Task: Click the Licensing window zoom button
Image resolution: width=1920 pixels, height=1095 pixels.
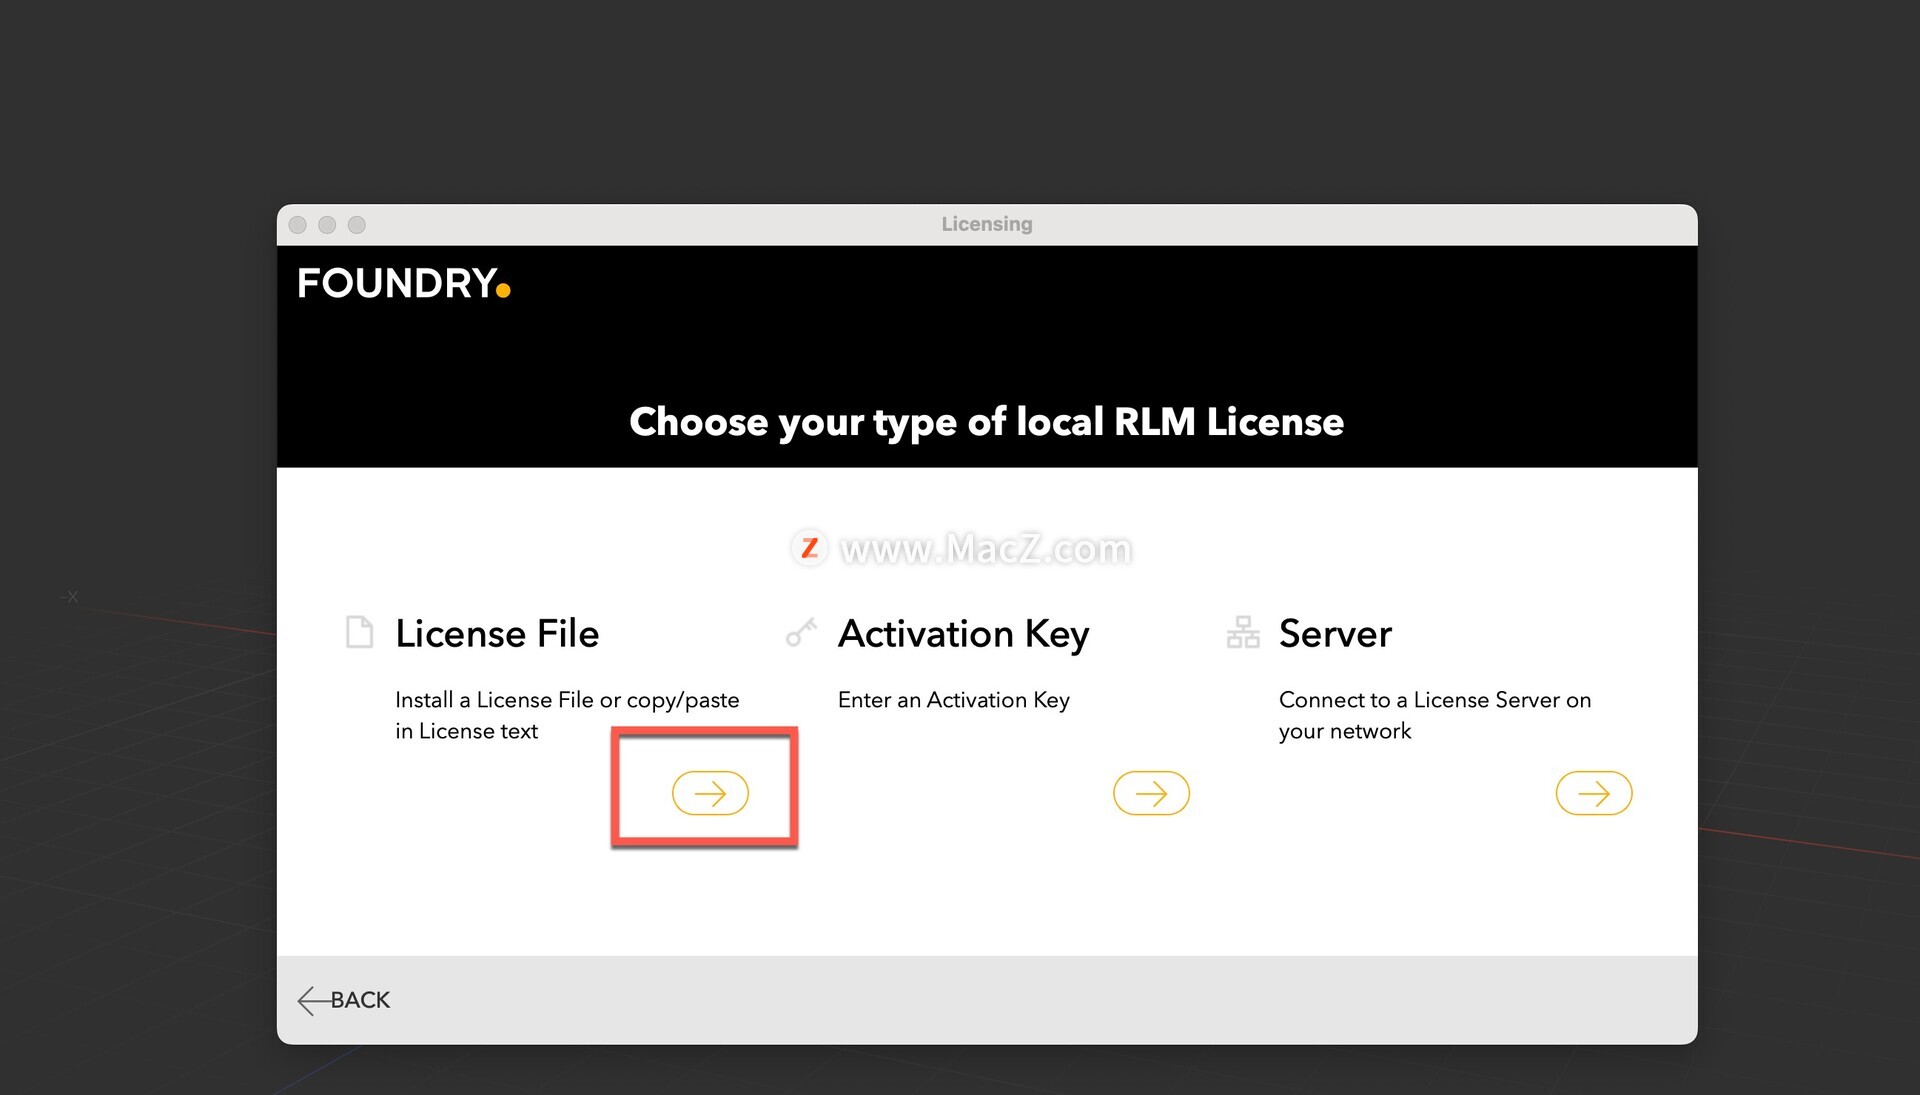Action: click(x=357, y=225)
